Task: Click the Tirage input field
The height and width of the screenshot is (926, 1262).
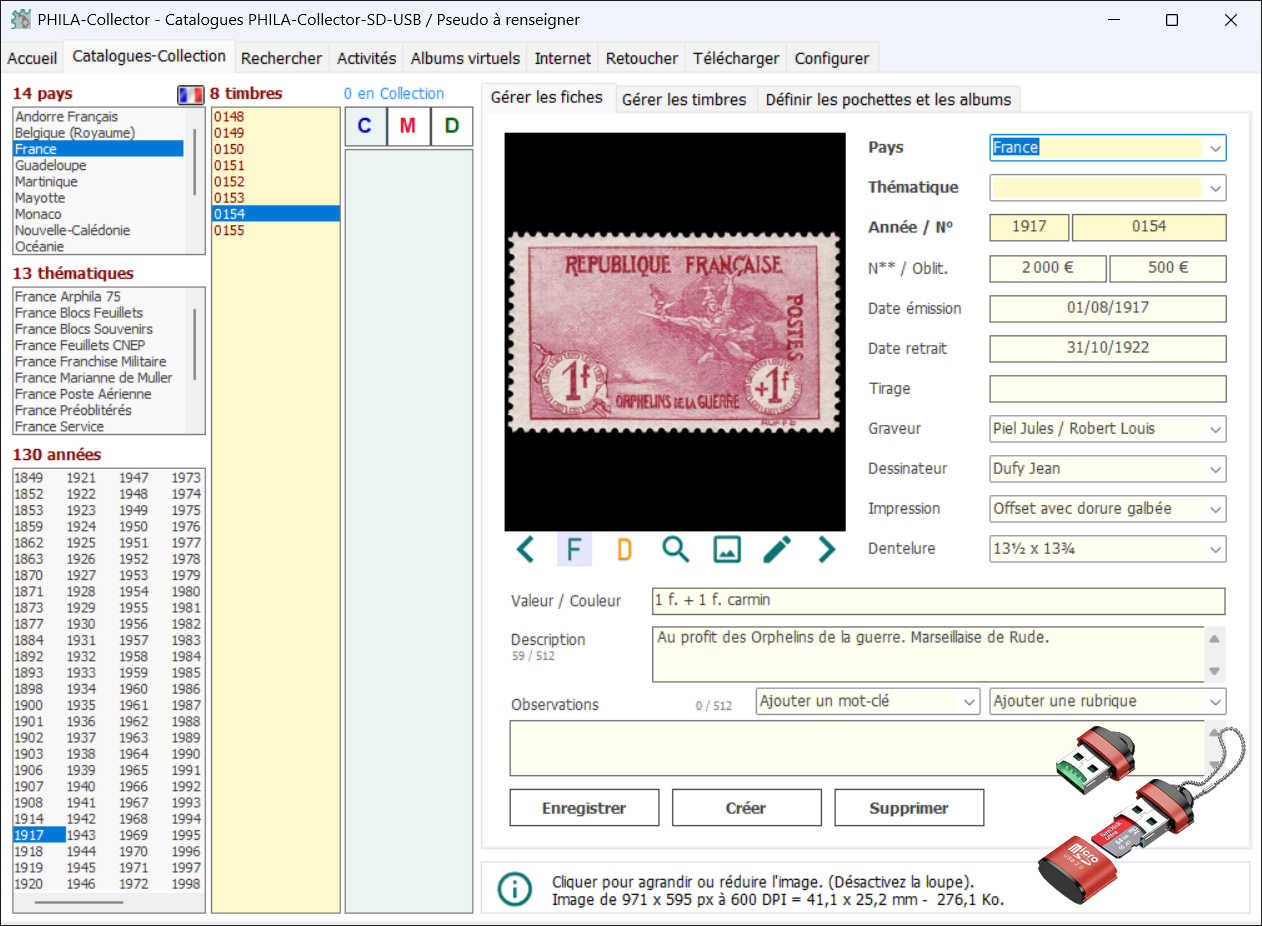Action: [x=1108, y=389]
